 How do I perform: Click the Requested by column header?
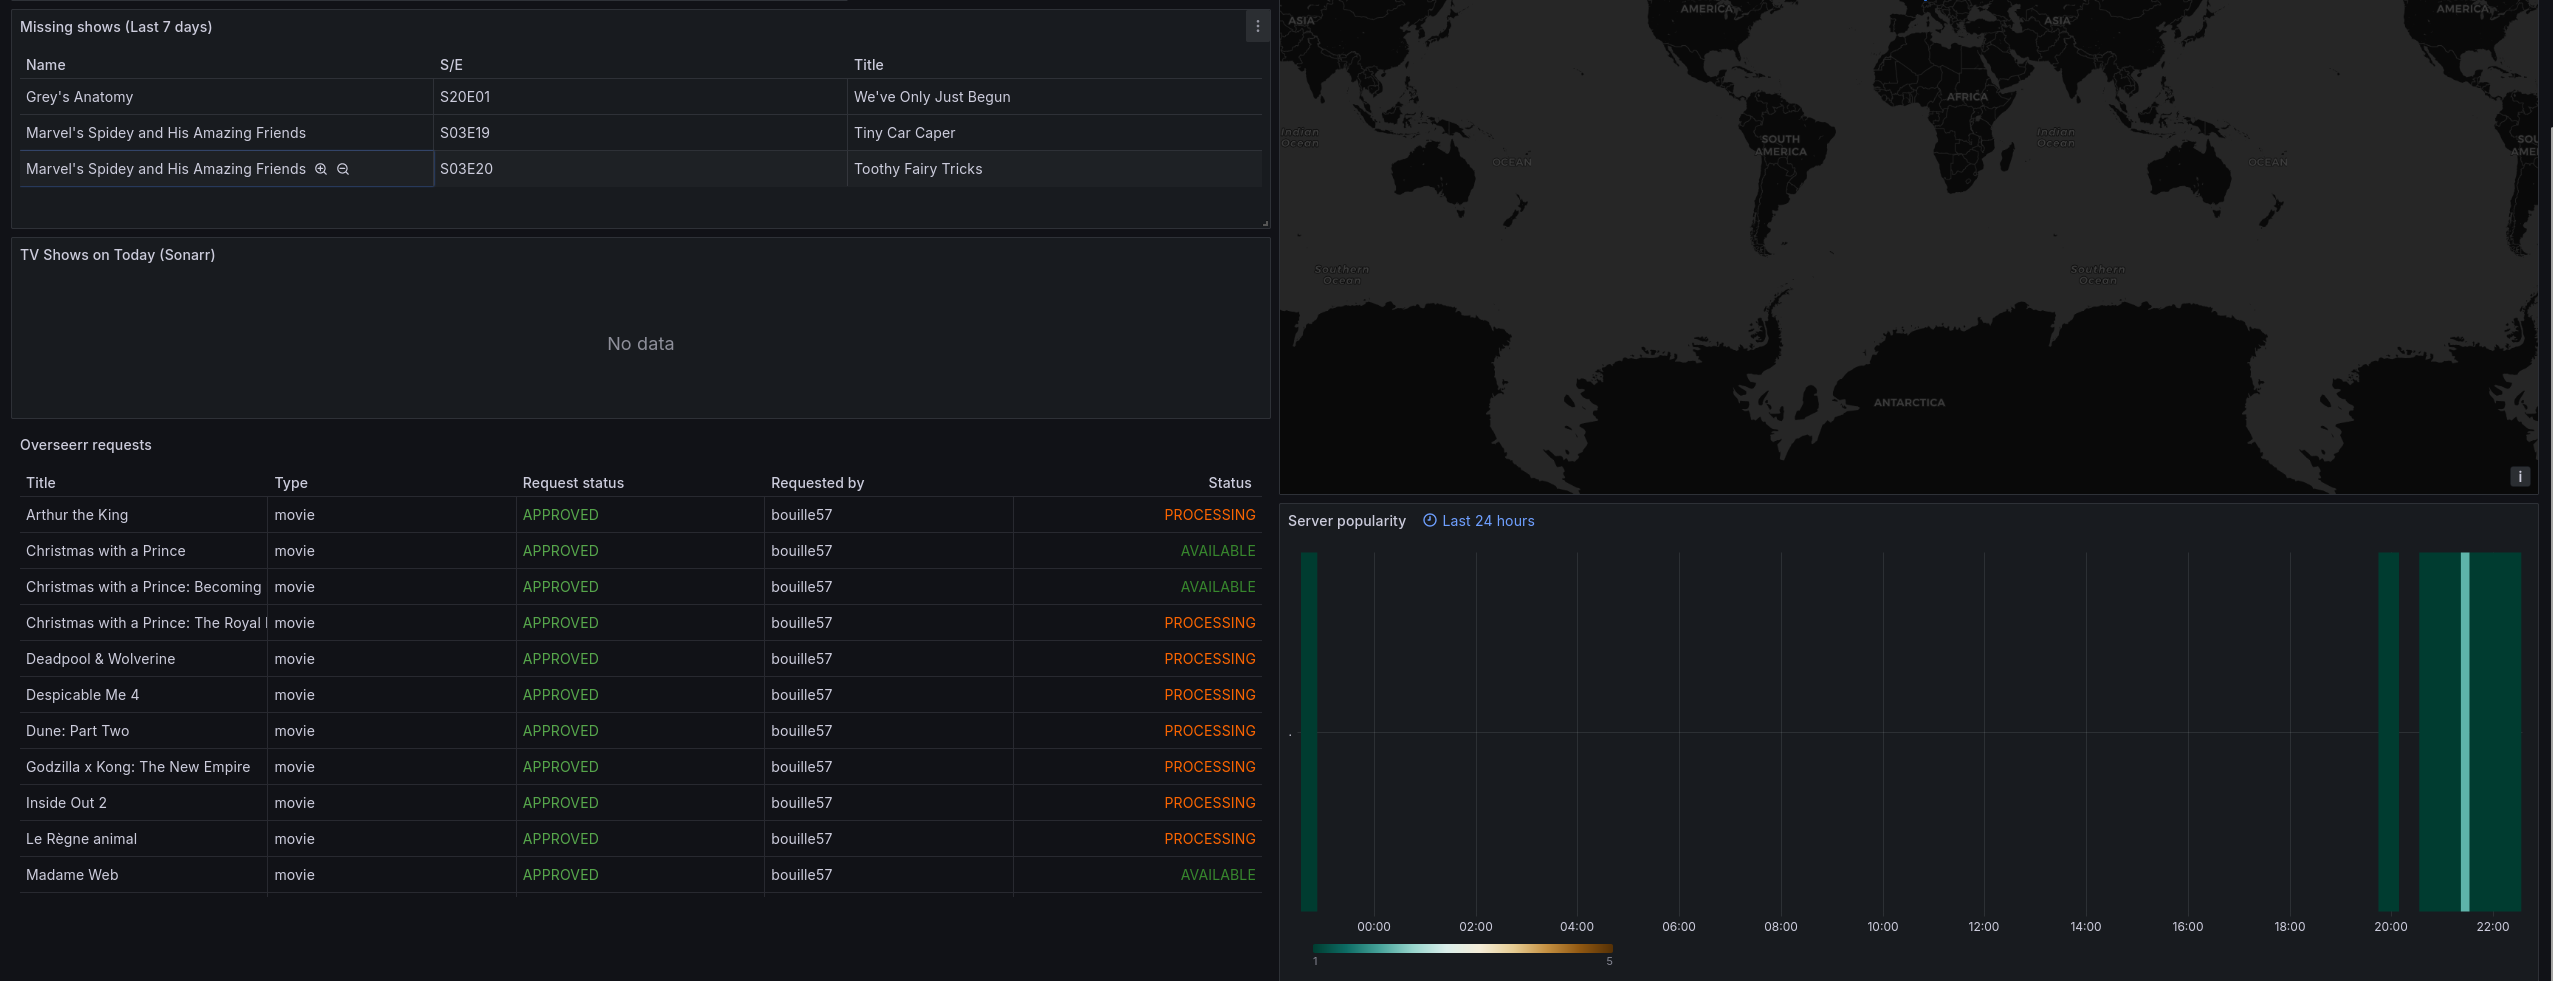[817, 483]
